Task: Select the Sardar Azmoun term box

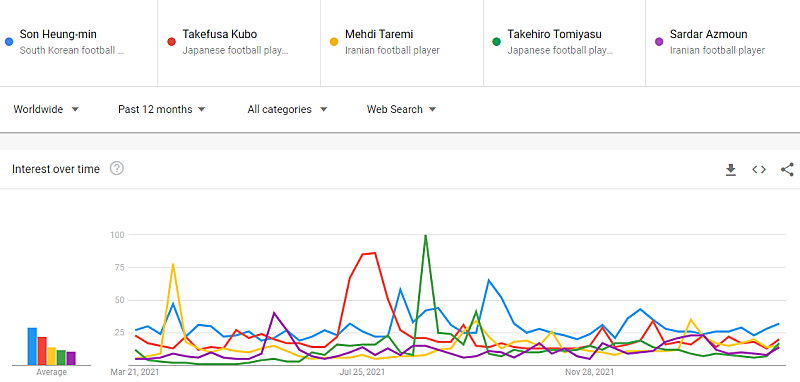Action: pos(723,43)
